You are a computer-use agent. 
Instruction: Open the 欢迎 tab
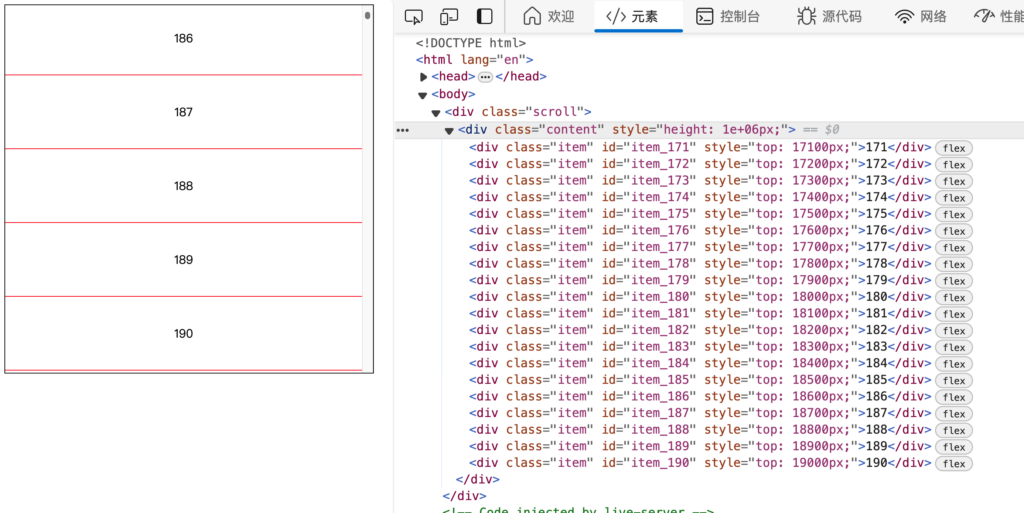tap(549, 16)
